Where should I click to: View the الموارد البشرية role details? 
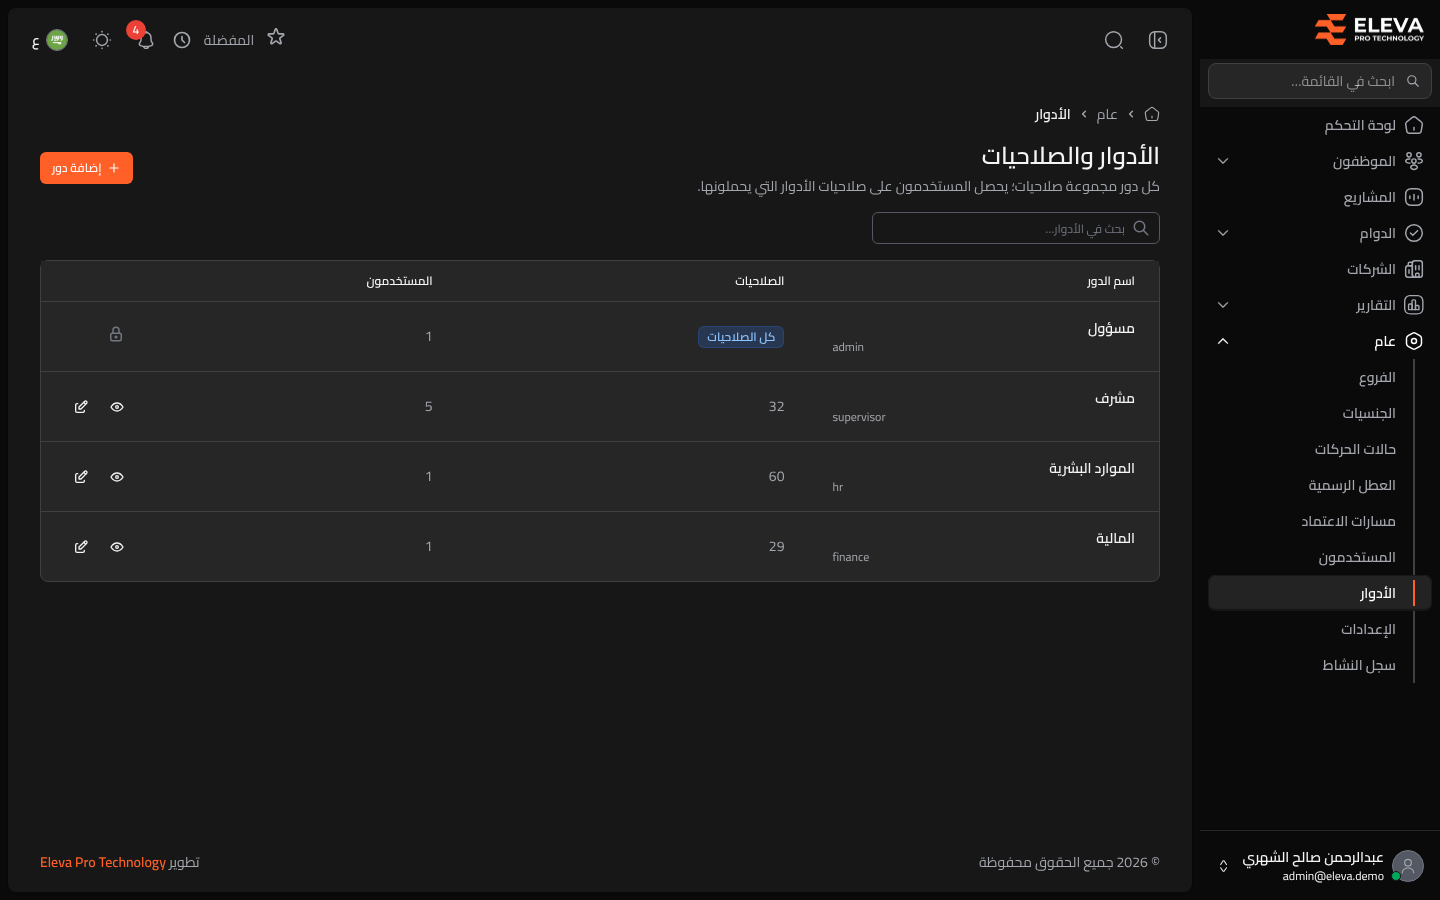click(x=117, y=477)
